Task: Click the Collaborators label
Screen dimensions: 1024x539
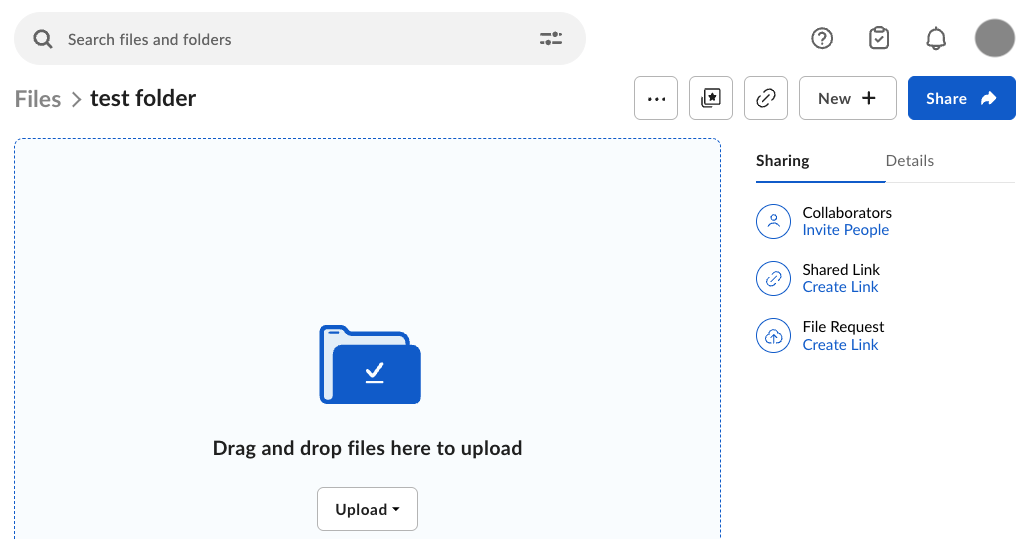Action: tap(846, 213)
